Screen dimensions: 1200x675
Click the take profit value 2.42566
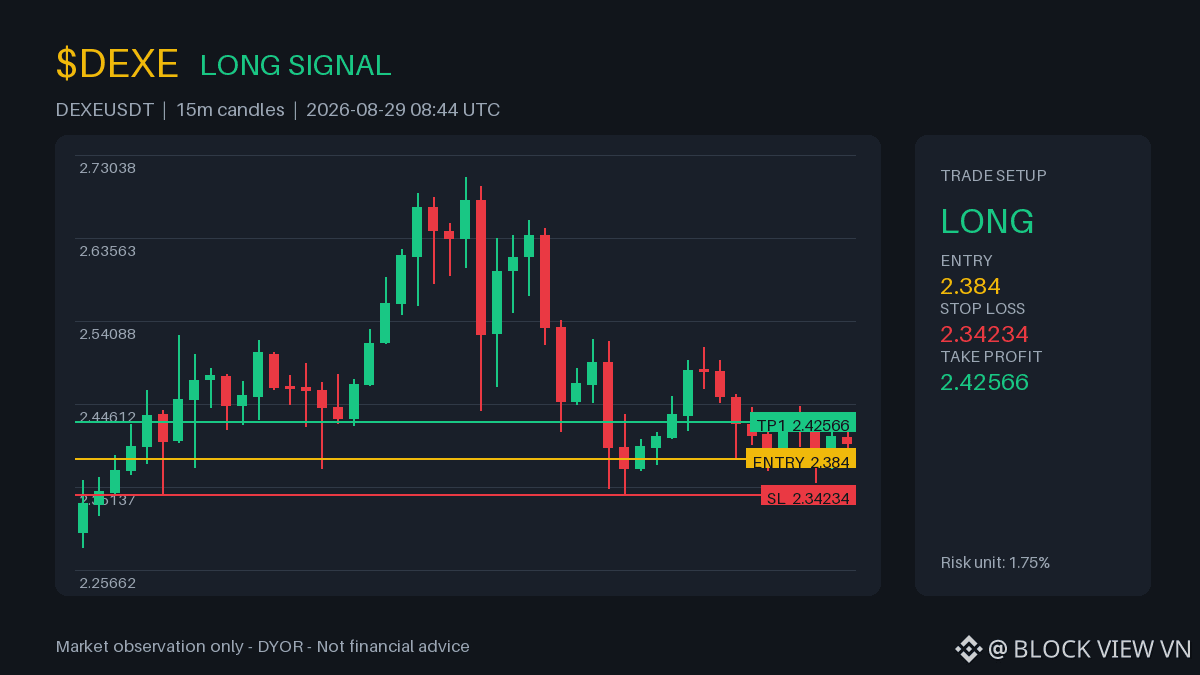coord(984,382)
